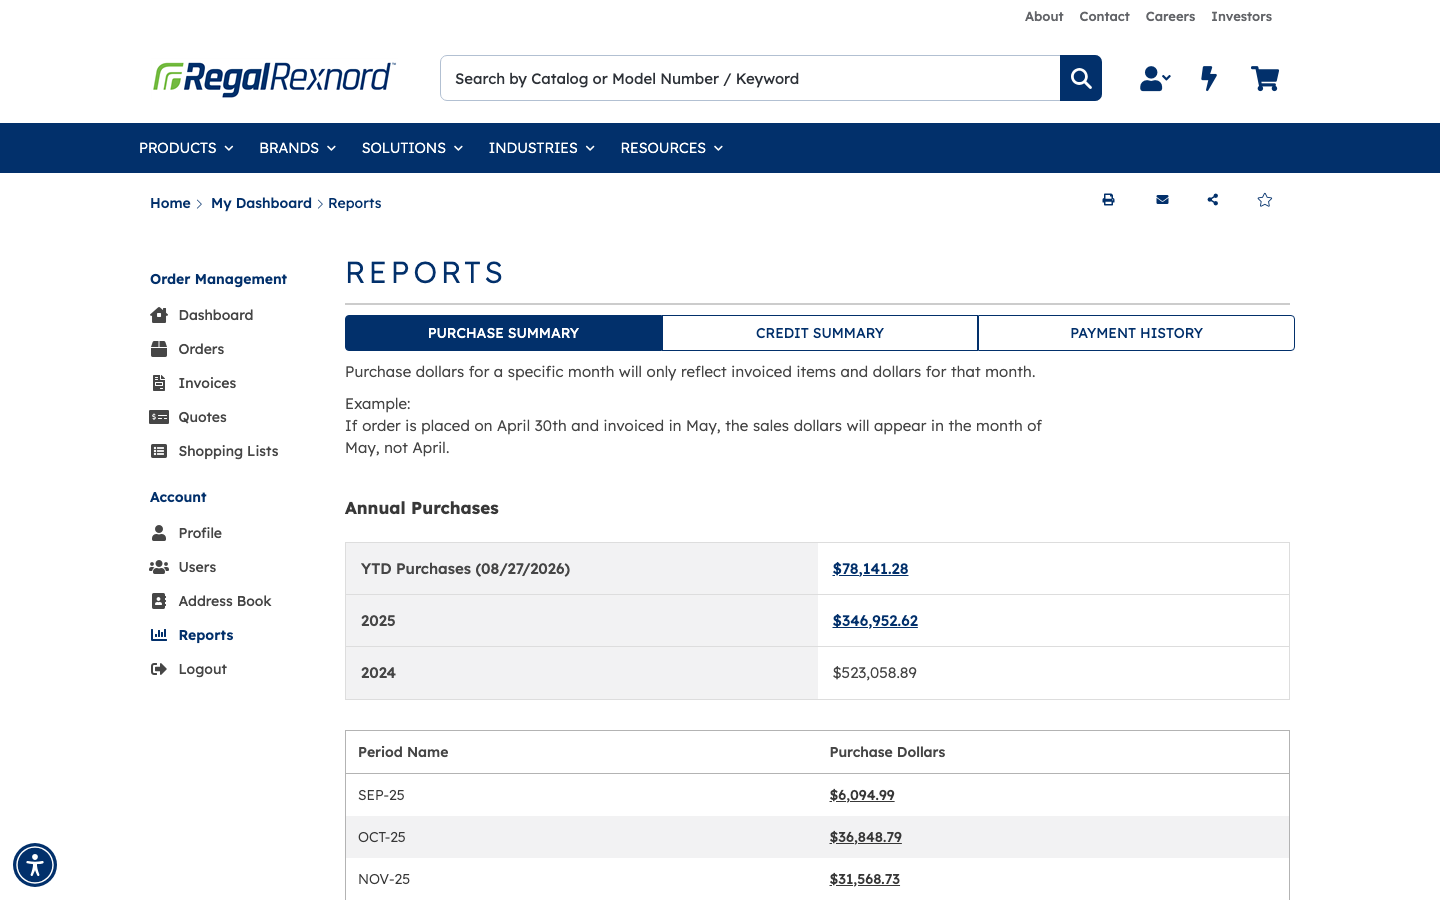Open 2025 purchases amount $346,952.62

pyautogui.click(x=875, y=621)
